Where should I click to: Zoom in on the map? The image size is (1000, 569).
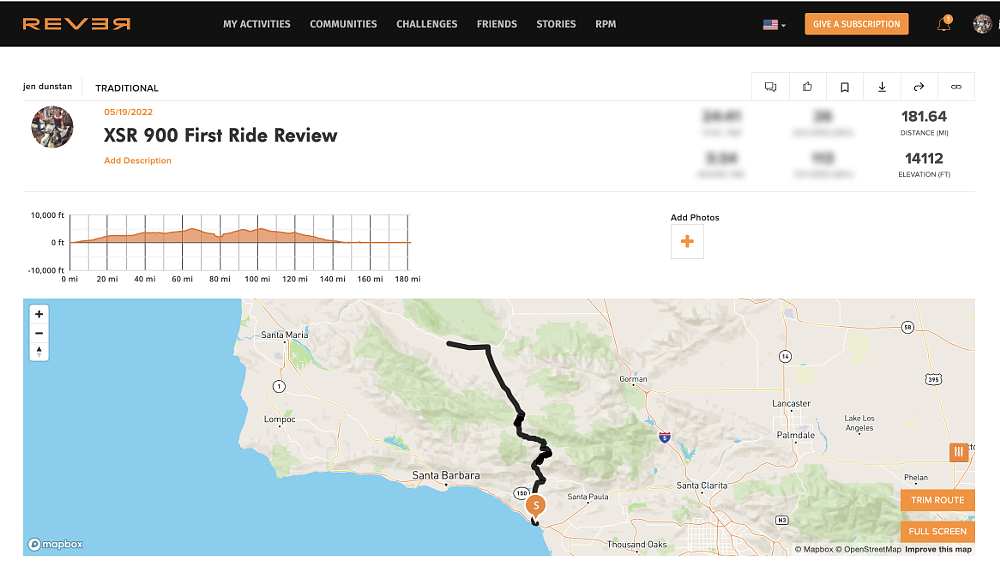39,314
